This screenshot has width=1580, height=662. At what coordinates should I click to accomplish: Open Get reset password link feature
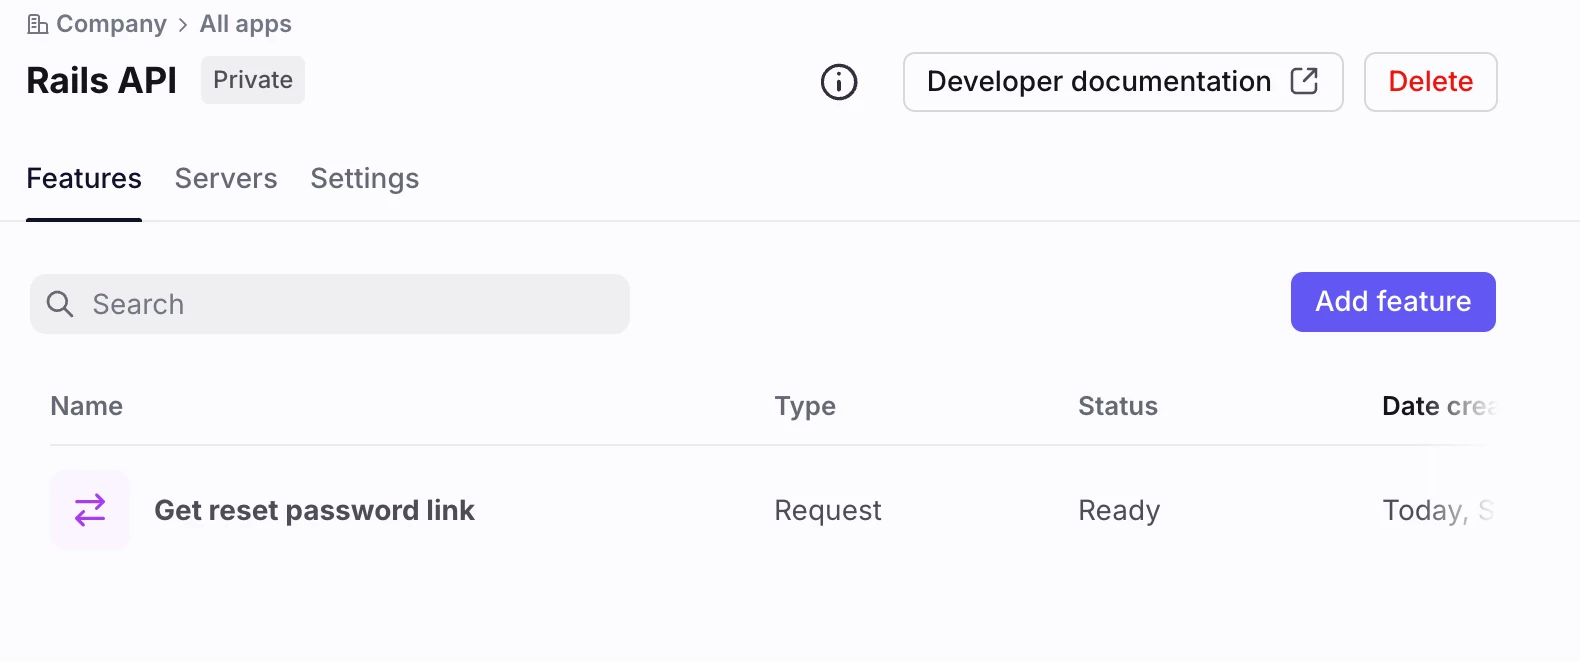click(314, 510)
